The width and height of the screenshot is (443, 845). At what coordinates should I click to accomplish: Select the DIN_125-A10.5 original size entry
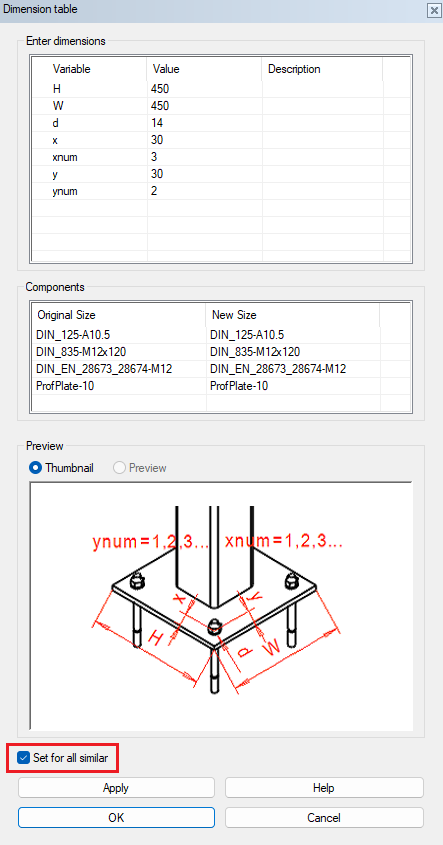click(x=119, y=335)
